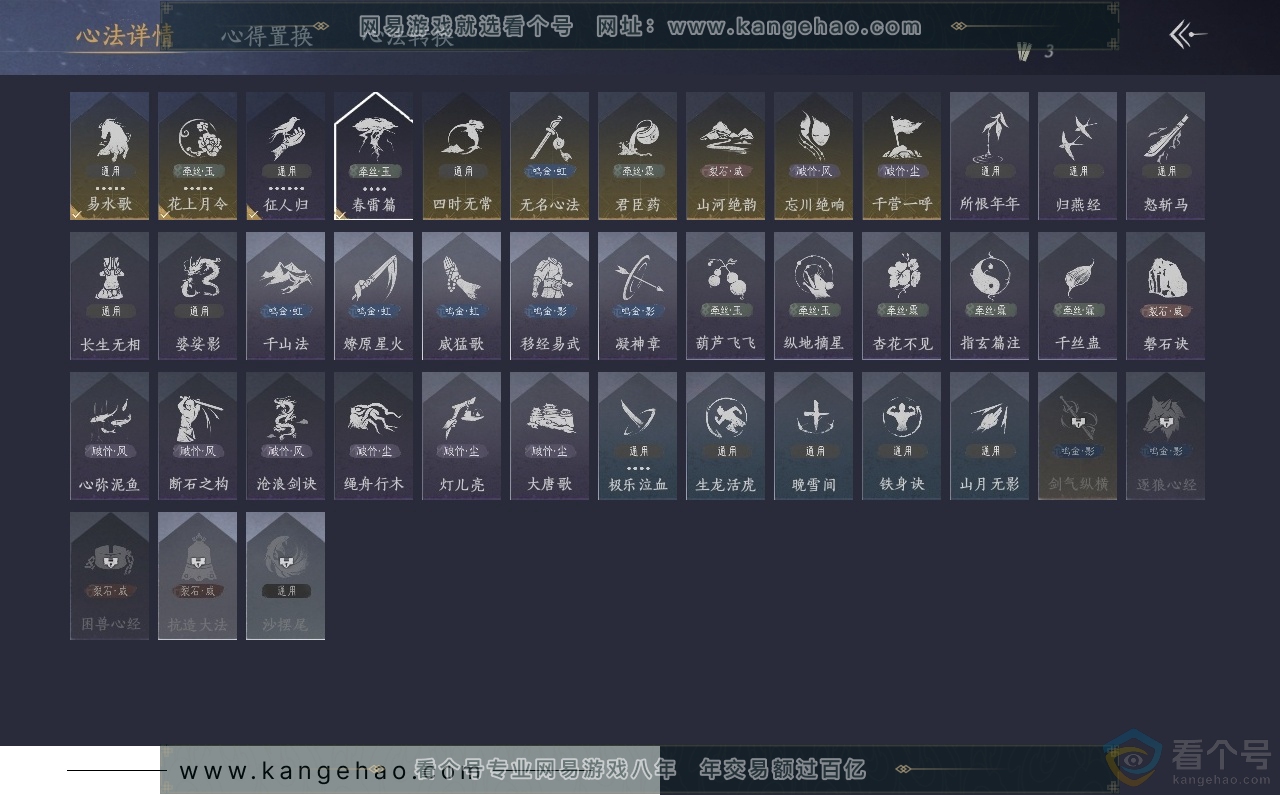Image resolution: width=1280 pixels, height=795 pixels.
Task: Choose the 极乐泣血 card
Action: (638, 436)
